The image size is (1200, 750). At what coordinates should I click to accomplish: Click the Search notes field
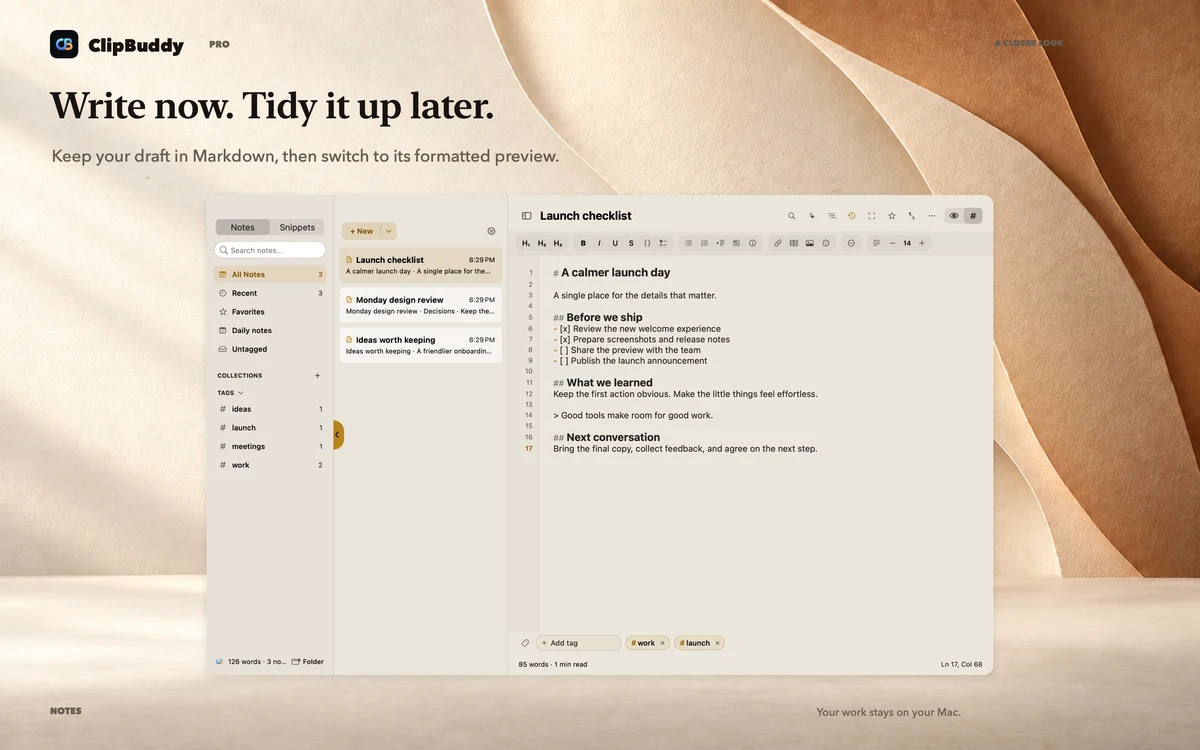[270, 250]
